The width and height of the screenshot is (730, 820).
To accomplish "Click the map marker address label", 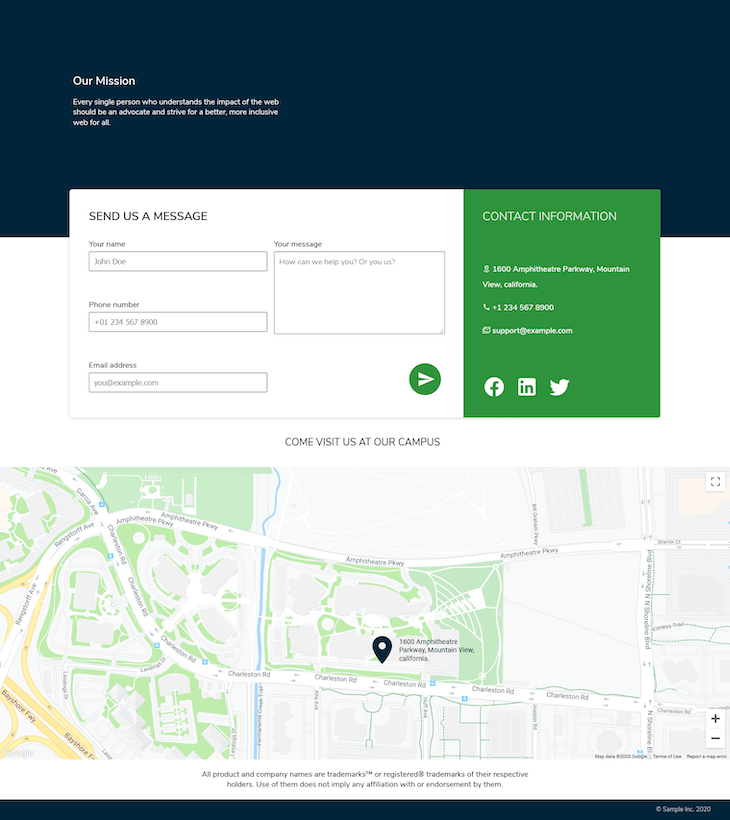I will pyautogui.click(x=437, y=650).
